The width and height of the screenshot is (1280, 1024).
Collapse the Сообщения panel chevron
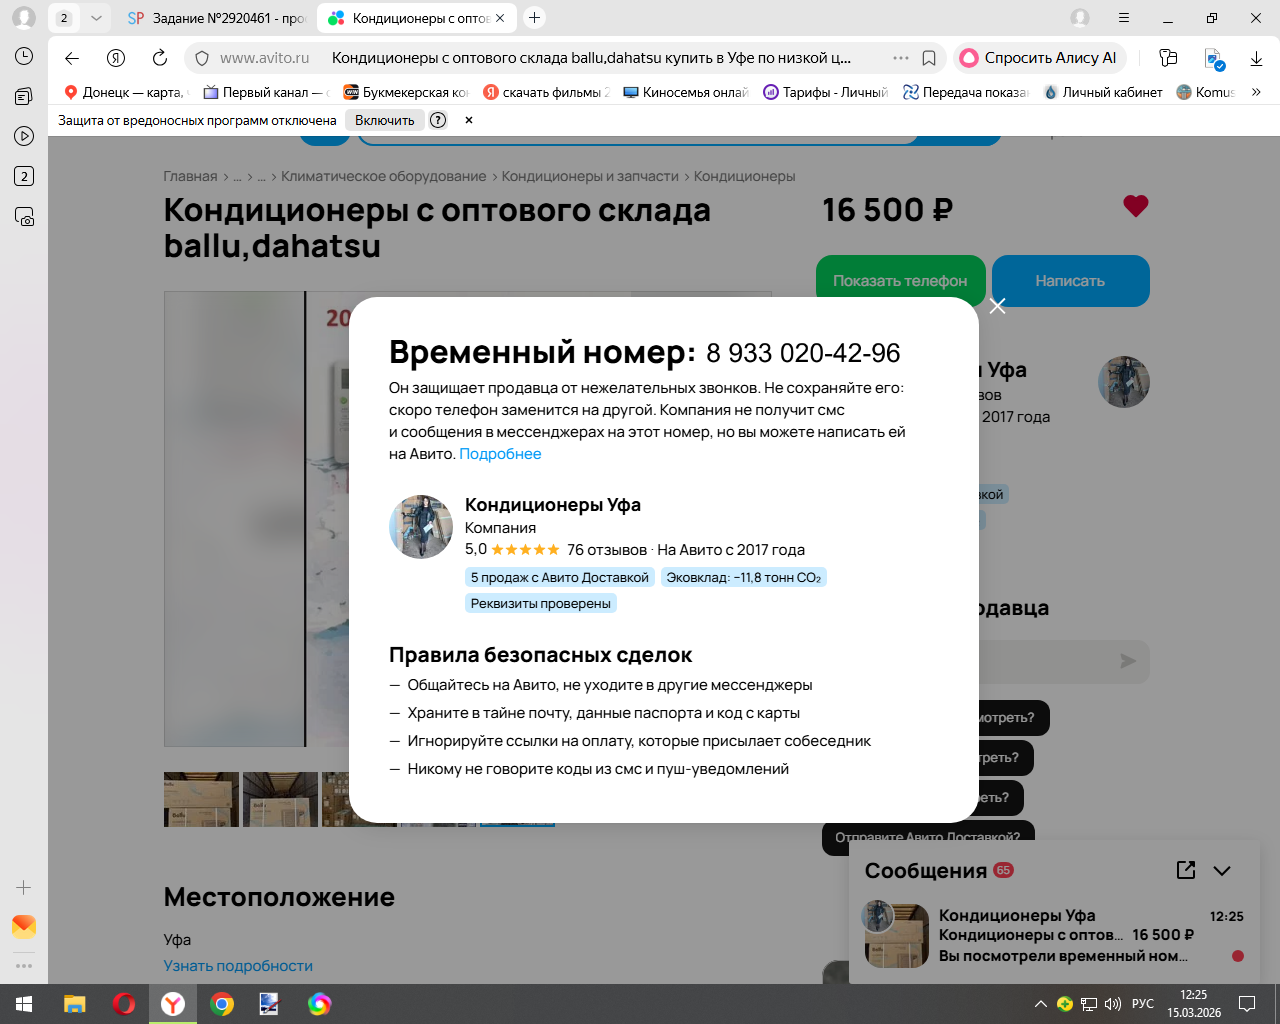coord(1222,870)
